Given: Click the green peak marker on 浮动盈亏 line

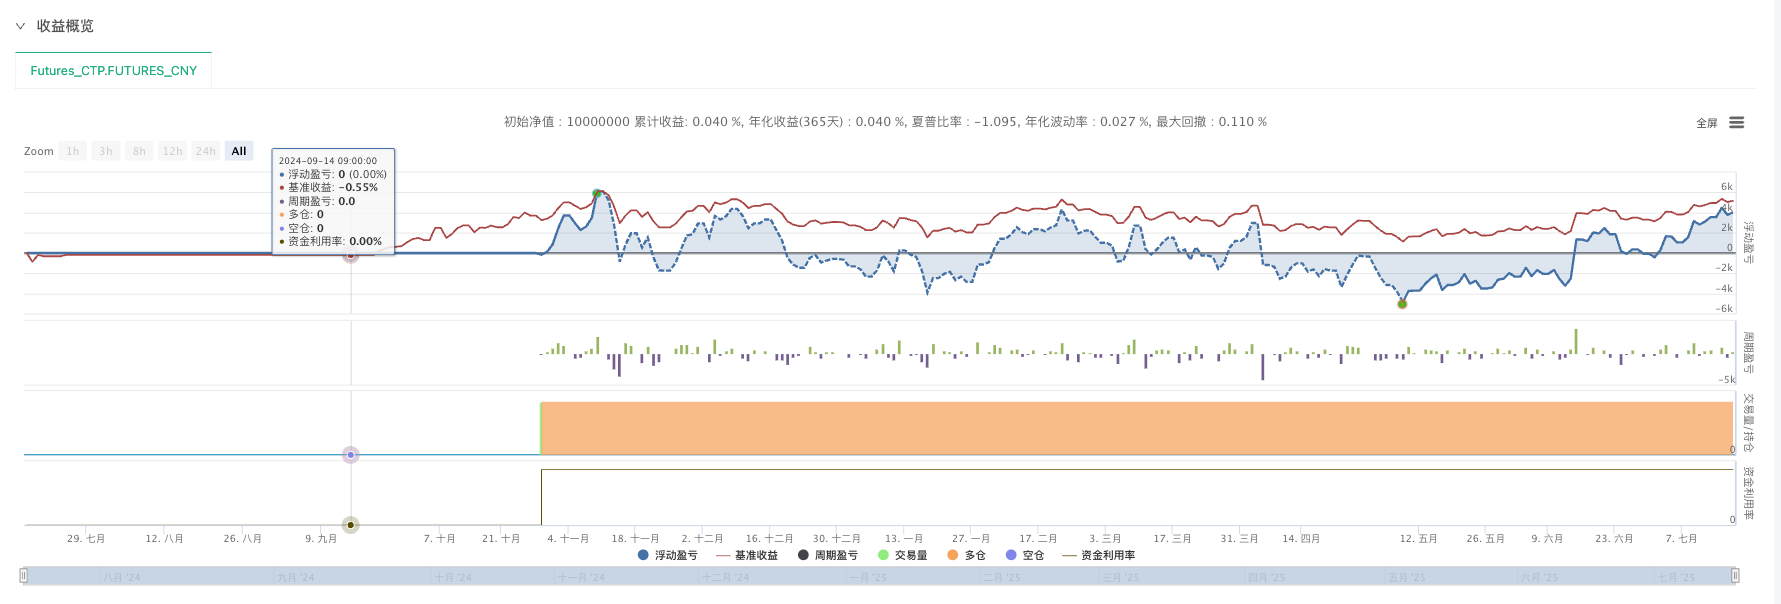Looking at the screenshot, I should [597, 194].
